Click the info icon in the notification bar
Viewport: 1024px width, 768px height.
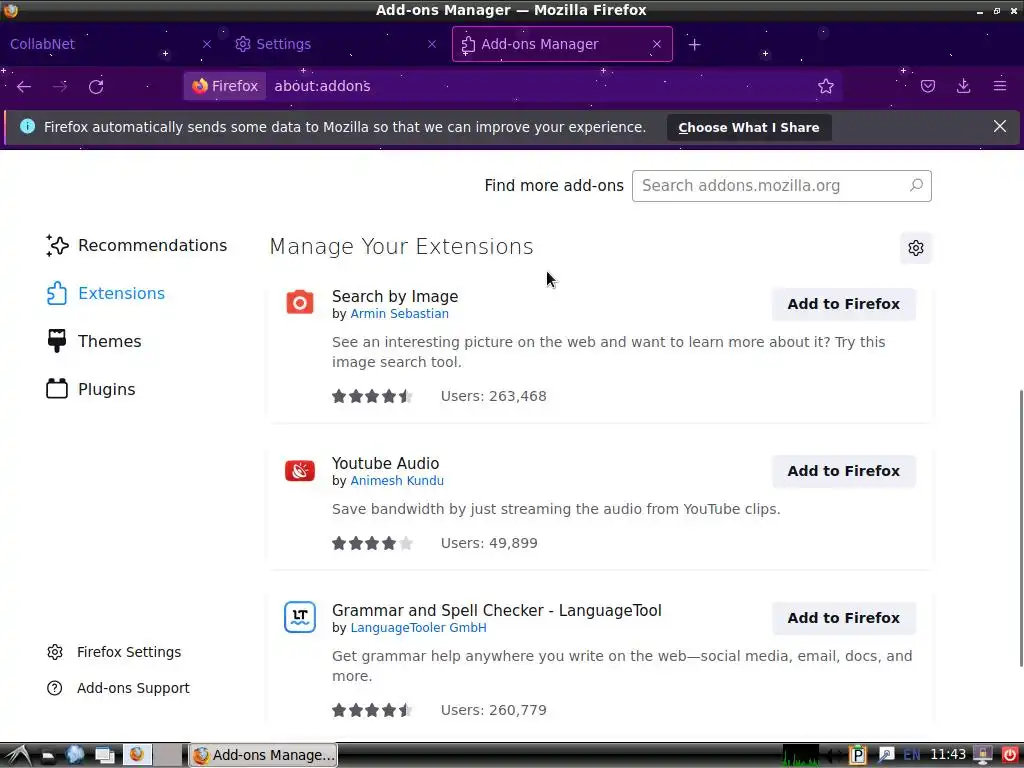pyautogui.click(x=27, y=126)
